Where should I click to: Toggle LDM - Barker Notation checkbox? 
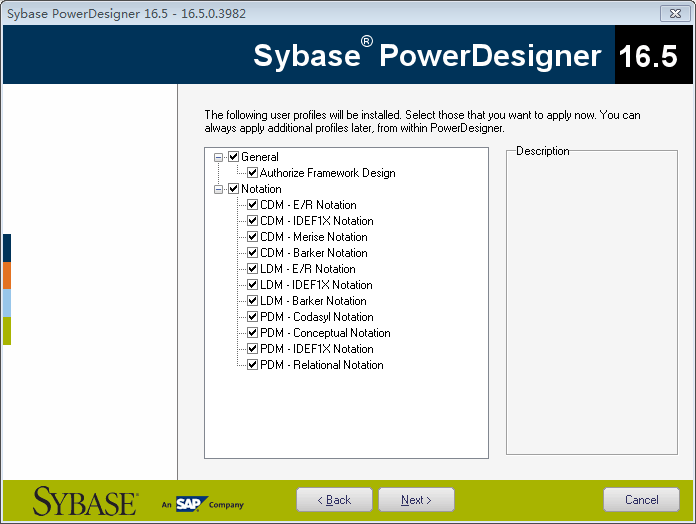tap(253, 300)
